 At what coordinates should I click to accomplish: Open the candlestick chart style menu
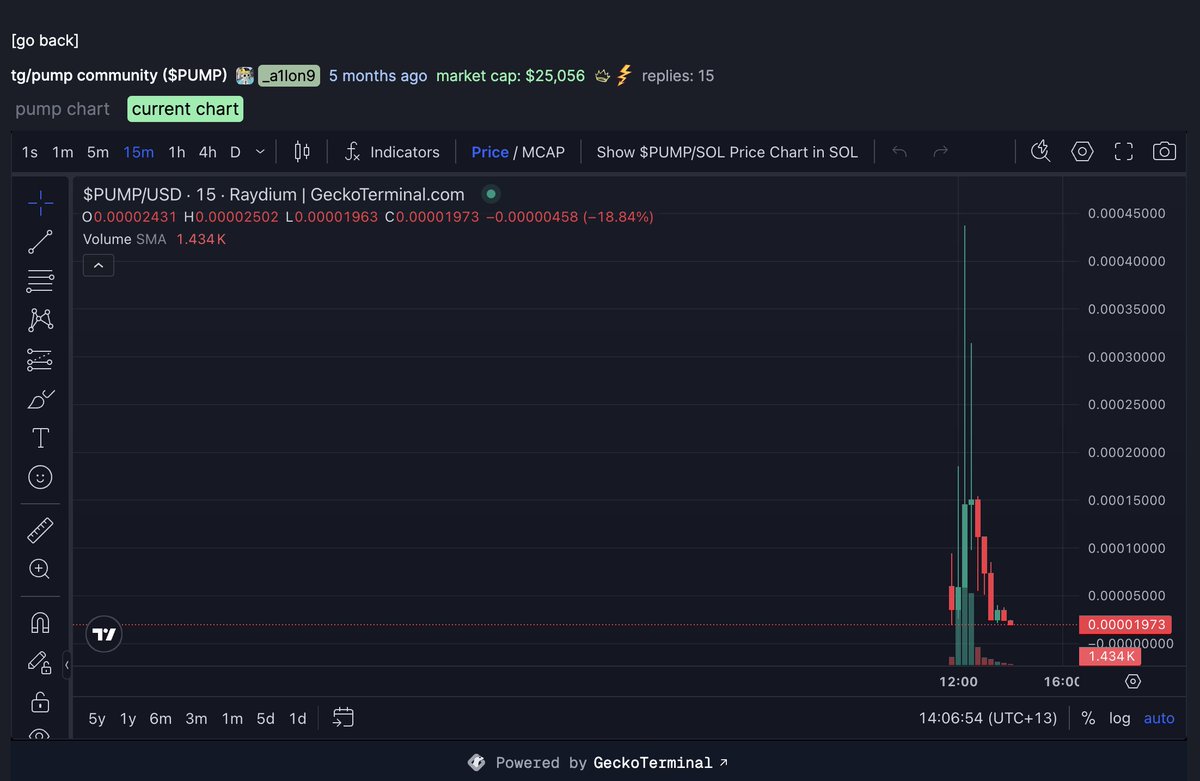(301, 152)
